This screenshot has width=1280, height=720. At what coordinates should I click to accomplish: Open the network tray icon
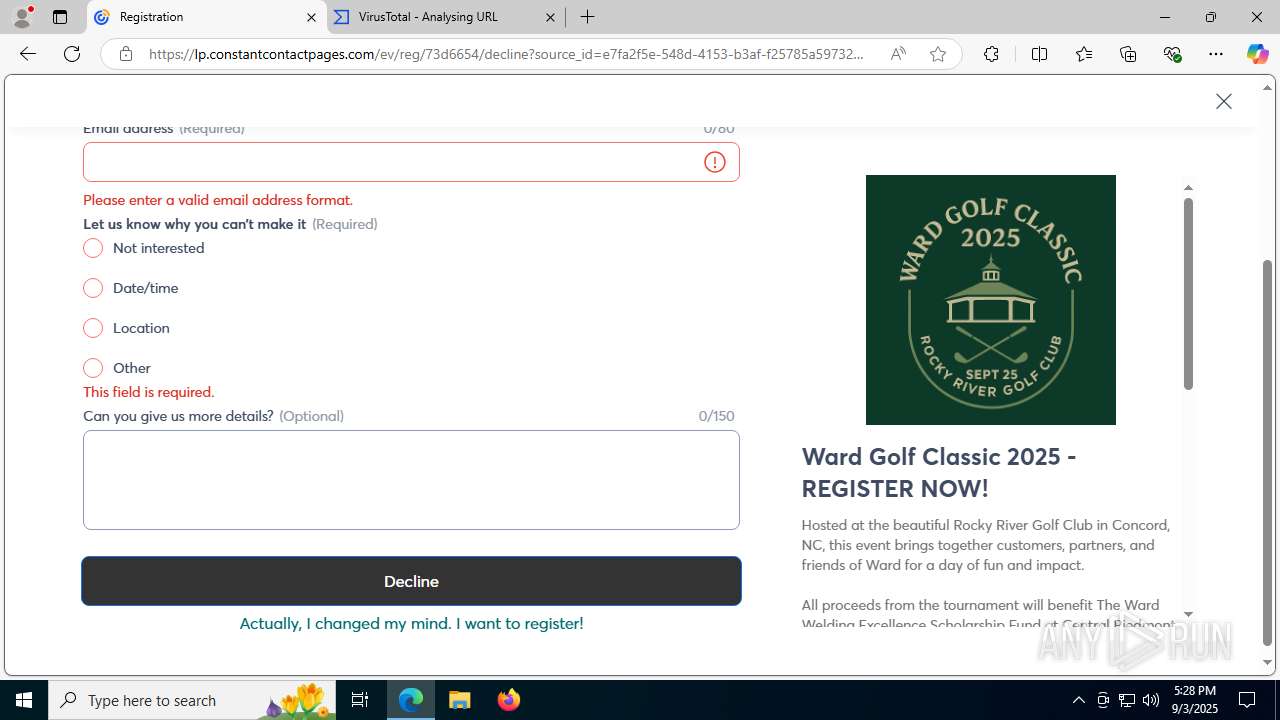pos(1127,700)
